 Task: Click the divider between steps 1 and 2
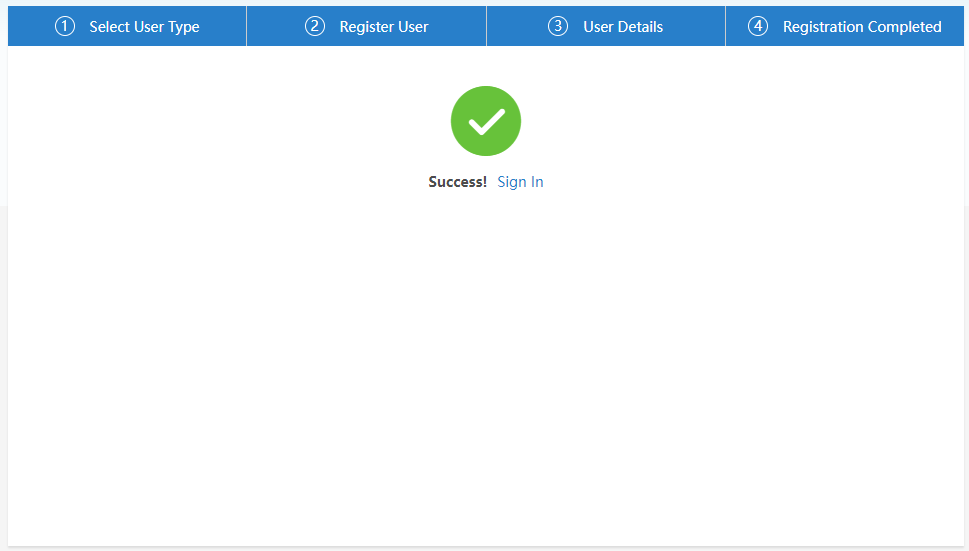[246, 26]
